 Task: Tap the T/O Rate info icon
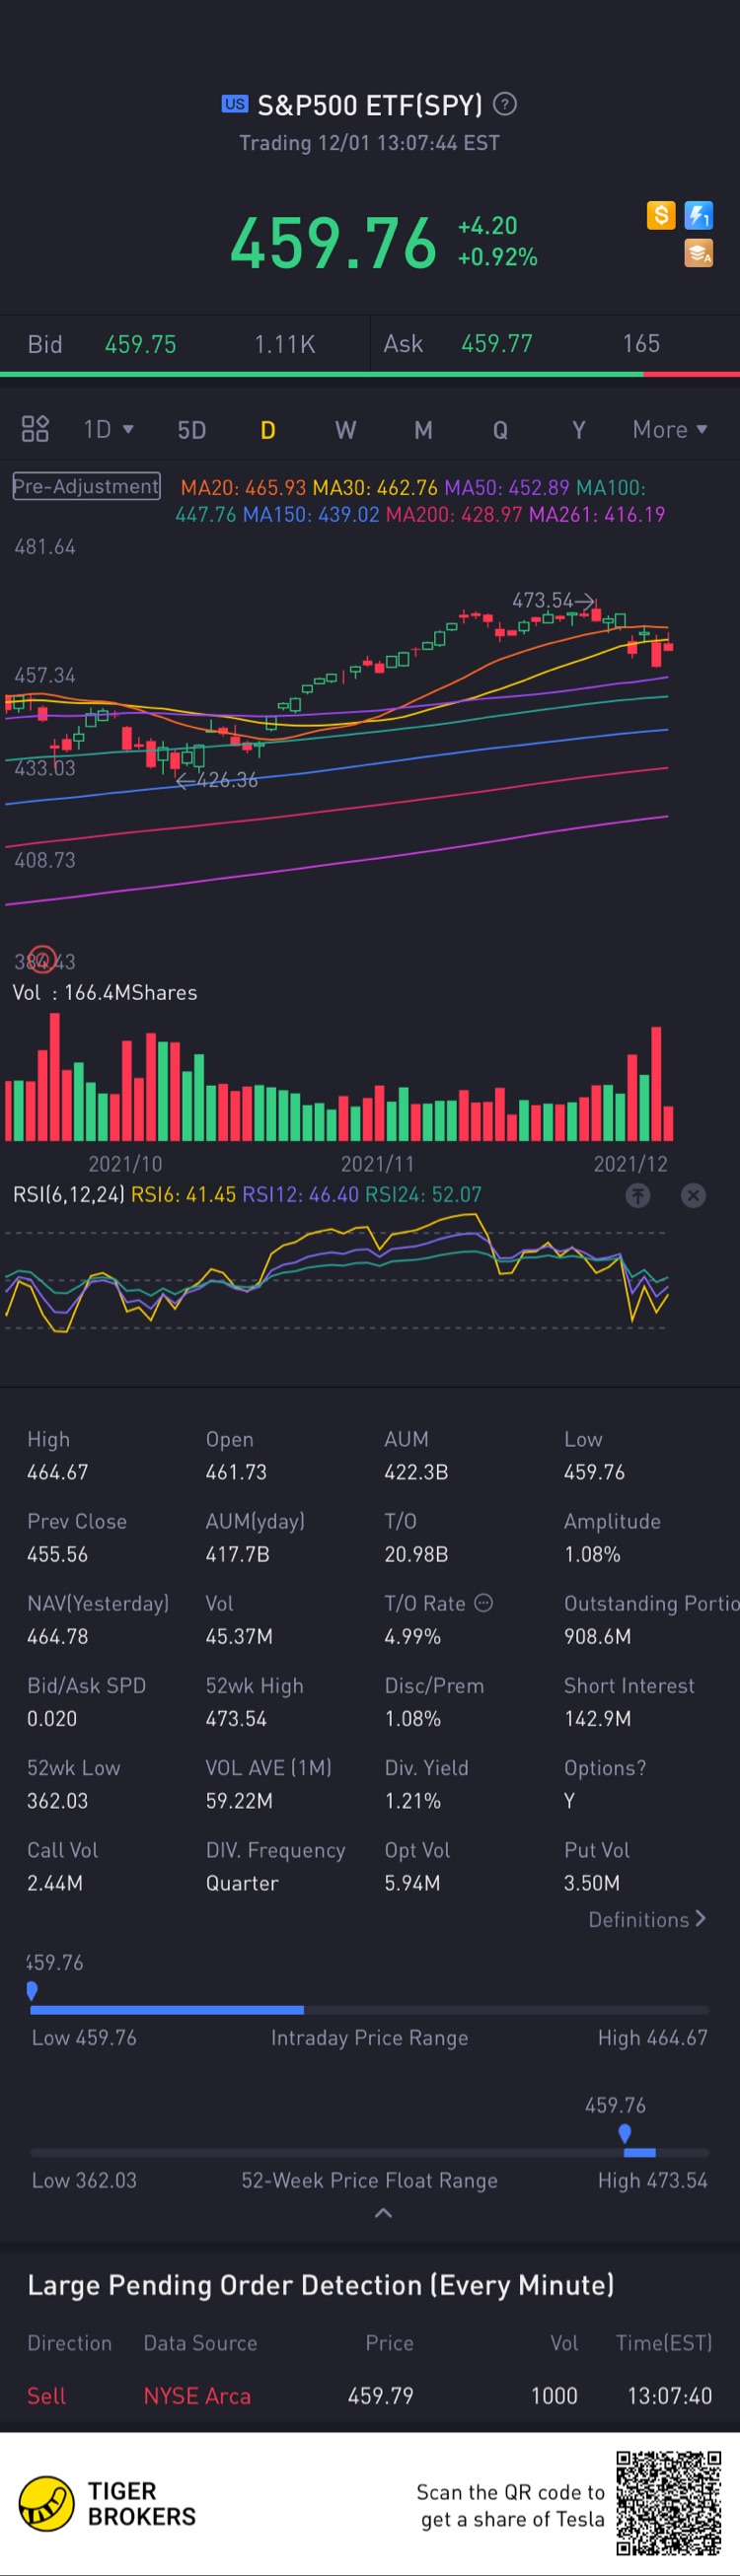click(x=483, y=1602)
